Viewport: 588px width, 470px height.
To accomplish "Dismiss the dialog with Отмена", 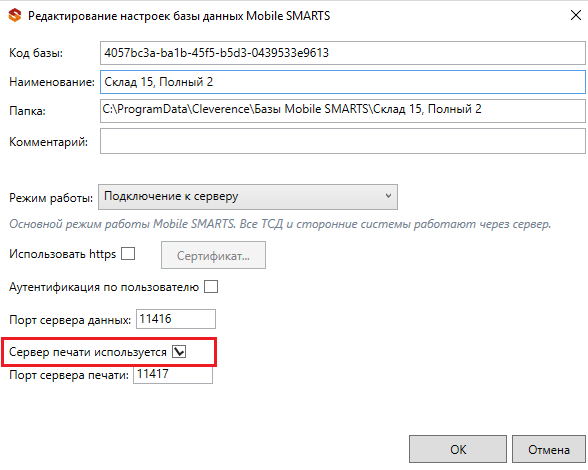I will (x=549, y=449).
